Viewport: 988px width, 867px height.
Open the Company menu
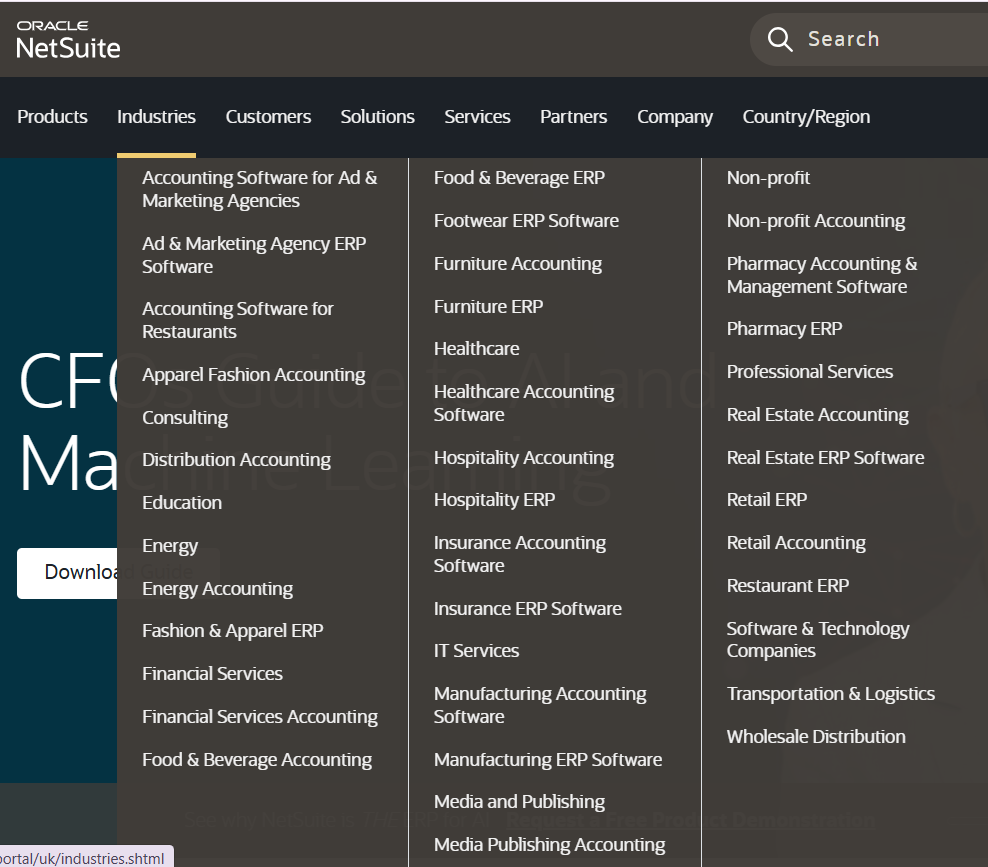[675, 117]
